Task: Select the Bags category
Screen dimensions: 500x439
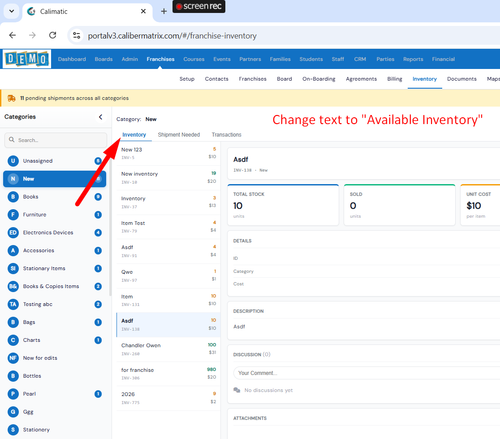Action: [55, 322]
